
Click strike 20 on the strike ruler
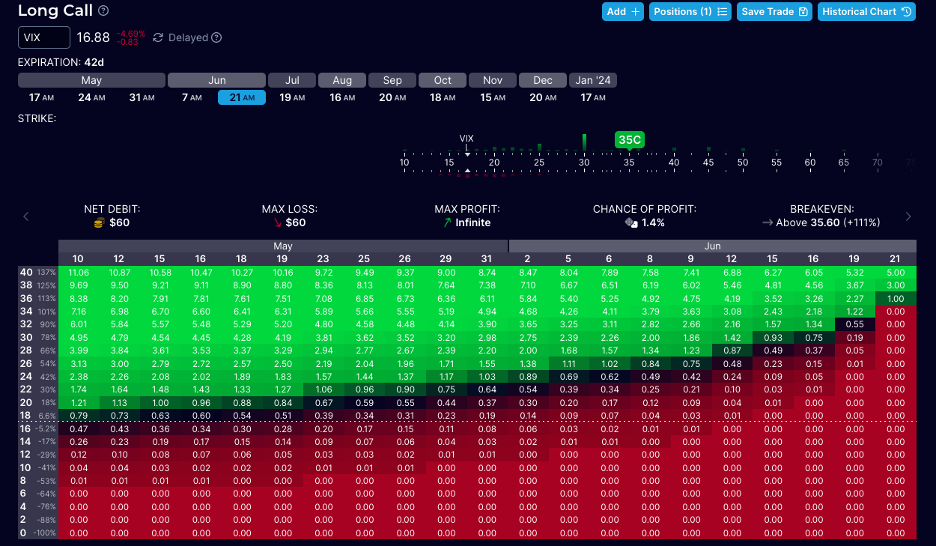494,162
